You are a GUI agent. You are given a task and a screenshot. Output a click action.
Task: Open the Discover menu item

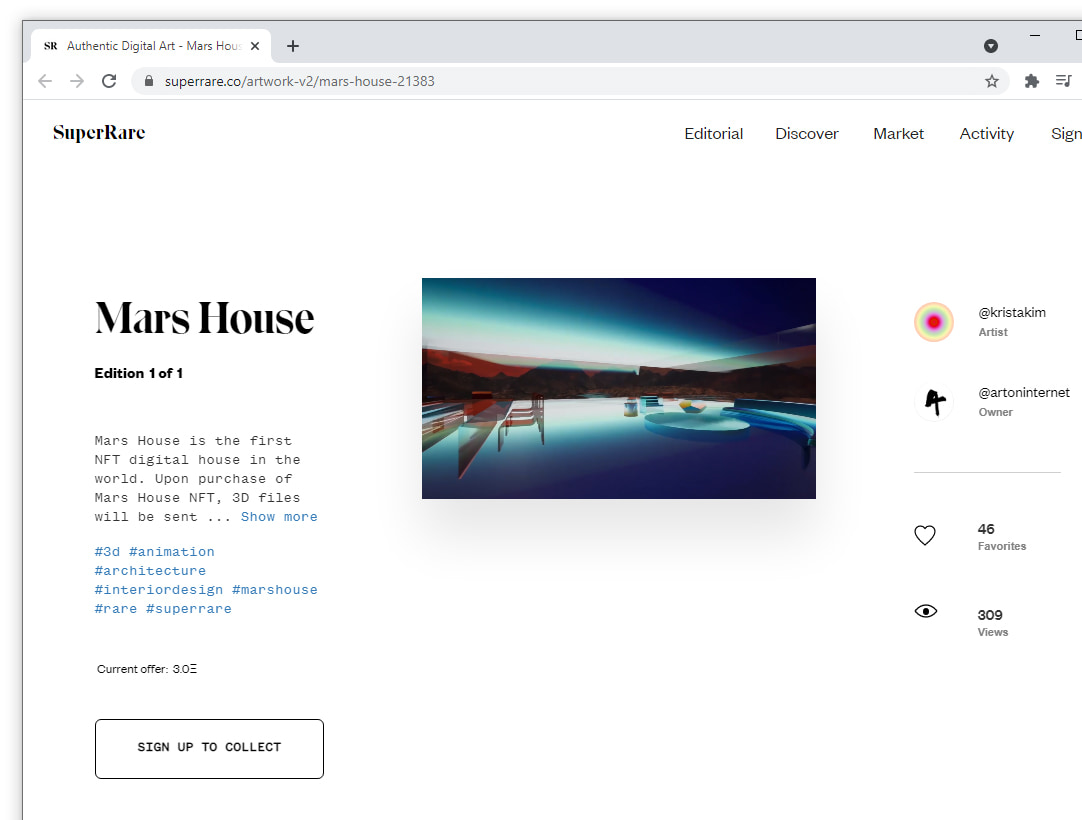(x=807, y=134)
